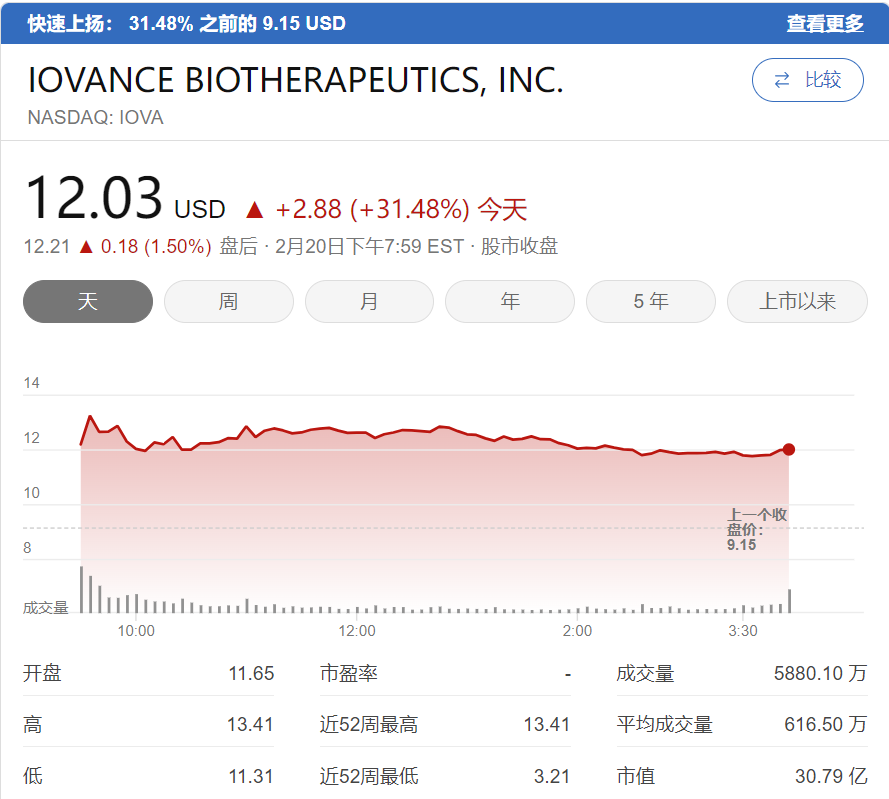The image size is (889, 799).
Task: Click the 市值 30.79 亿 row
Action: point(741,775)
